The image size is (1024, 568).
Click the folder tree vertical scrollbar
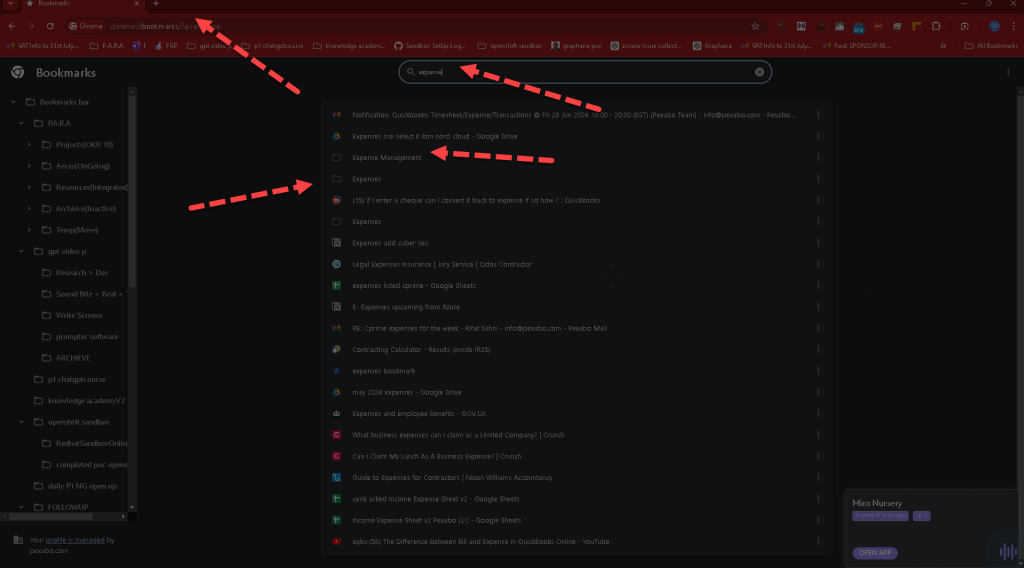point(132,189)
